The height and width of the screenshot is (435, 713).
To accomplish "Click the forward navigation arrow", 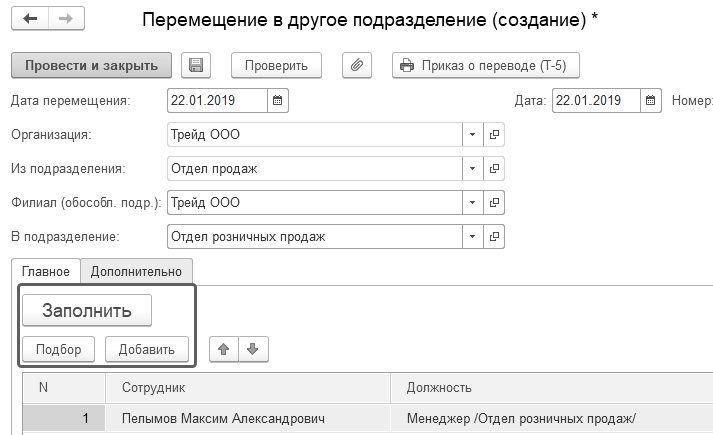I will click(66, 19).
